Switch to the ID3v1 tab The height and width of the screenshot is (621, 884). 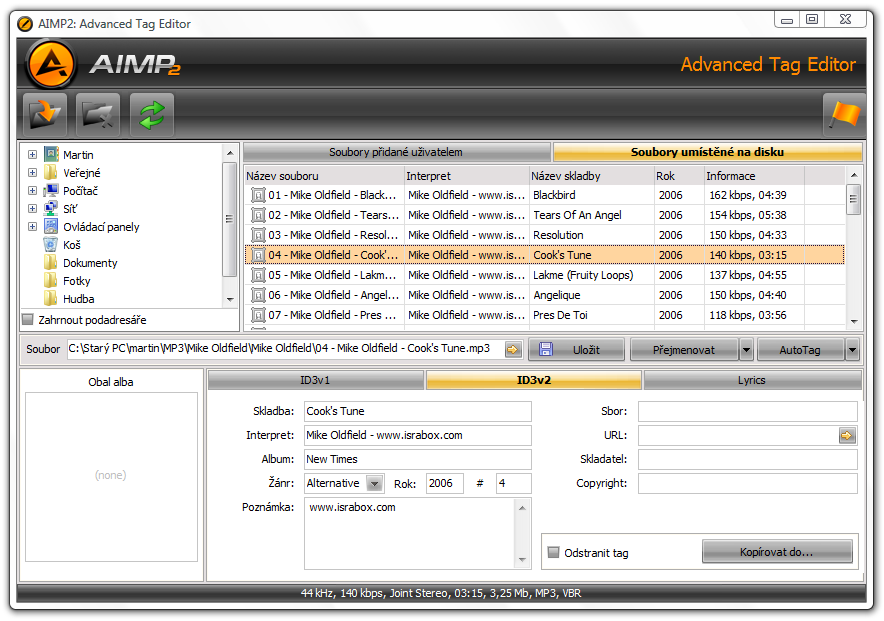tap(315, 380)
